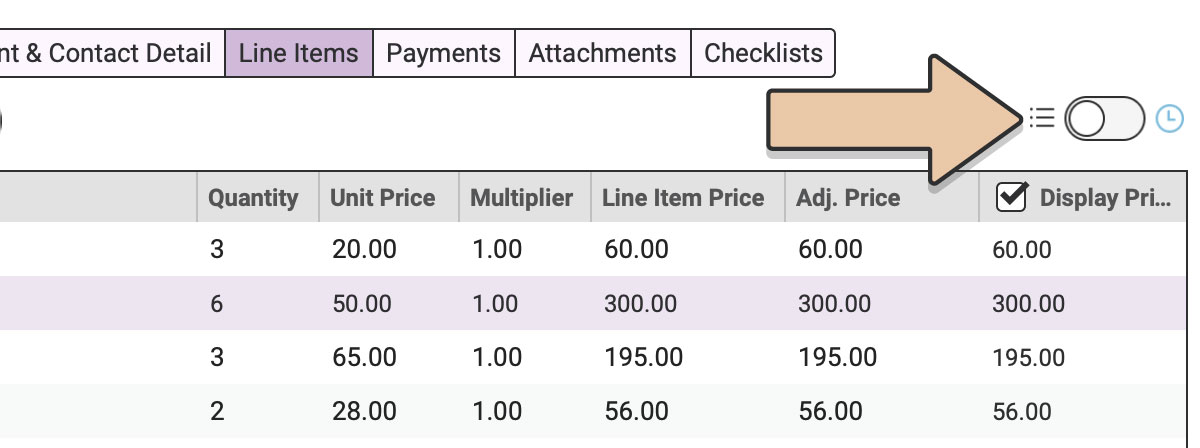Click the quantity 6 cell
The height and width of the screenshot is (448, 1200).
pyautogui.click(x=217, y=303)
